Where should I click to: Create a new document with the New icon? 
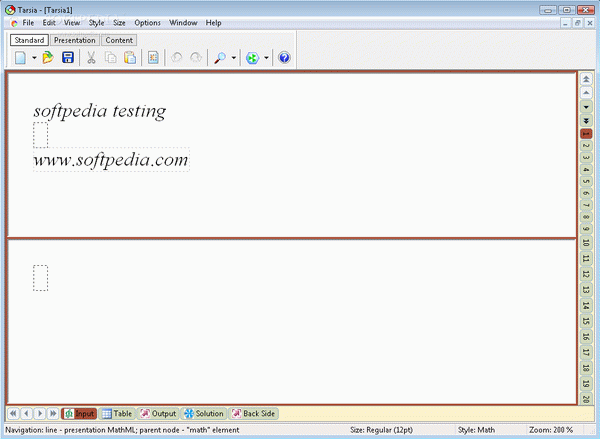coord(20,58)
